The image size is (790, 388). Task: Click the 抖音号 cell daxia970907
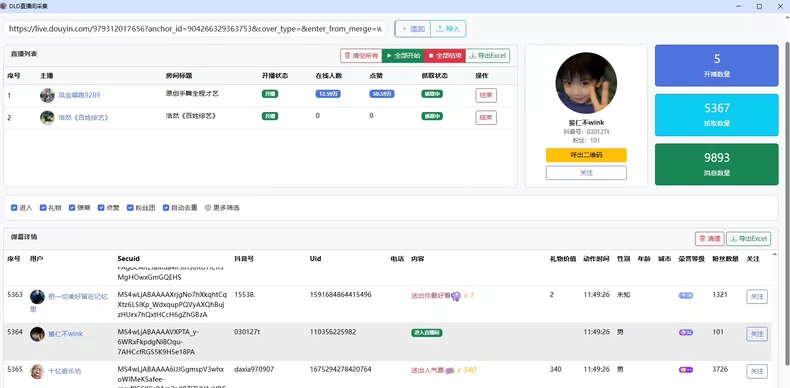pos(254,369)
